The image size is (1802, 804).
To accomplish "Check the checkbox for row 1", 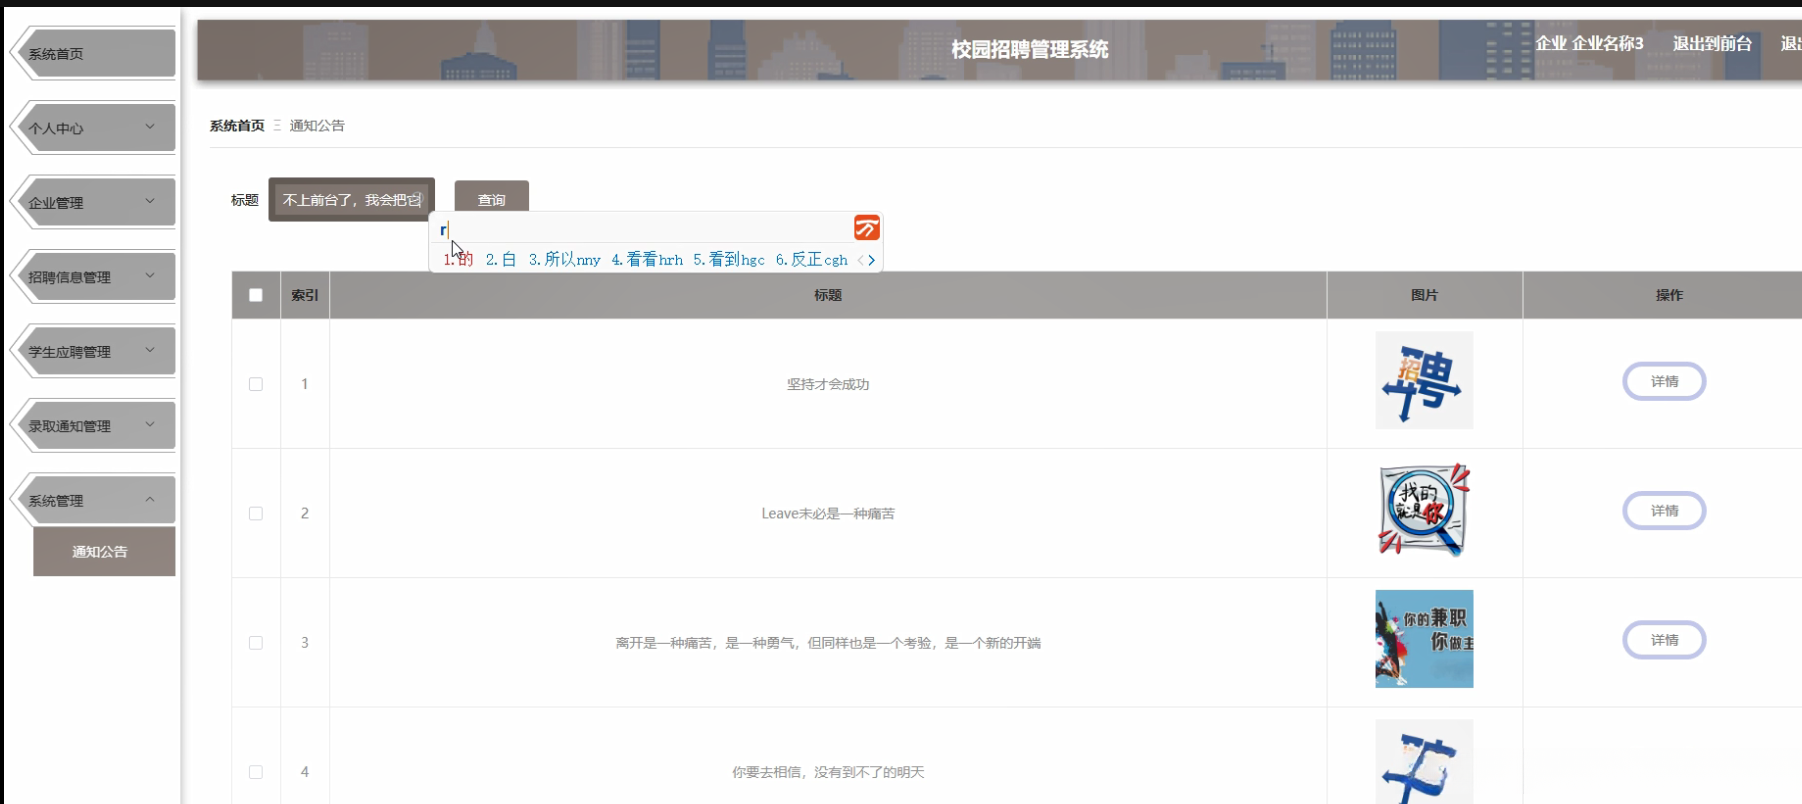I will (256, 384).
